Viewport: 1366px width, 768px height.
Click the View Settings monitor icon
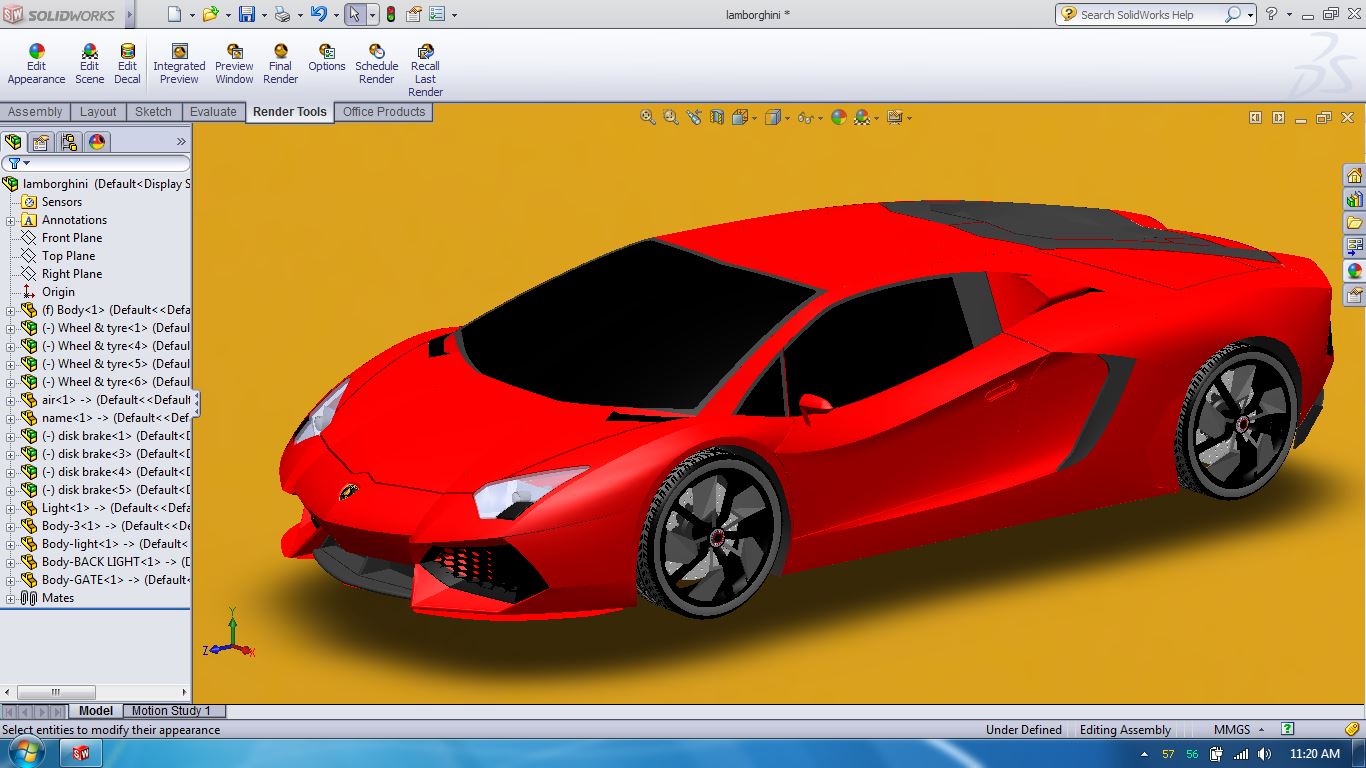(895, 117)
